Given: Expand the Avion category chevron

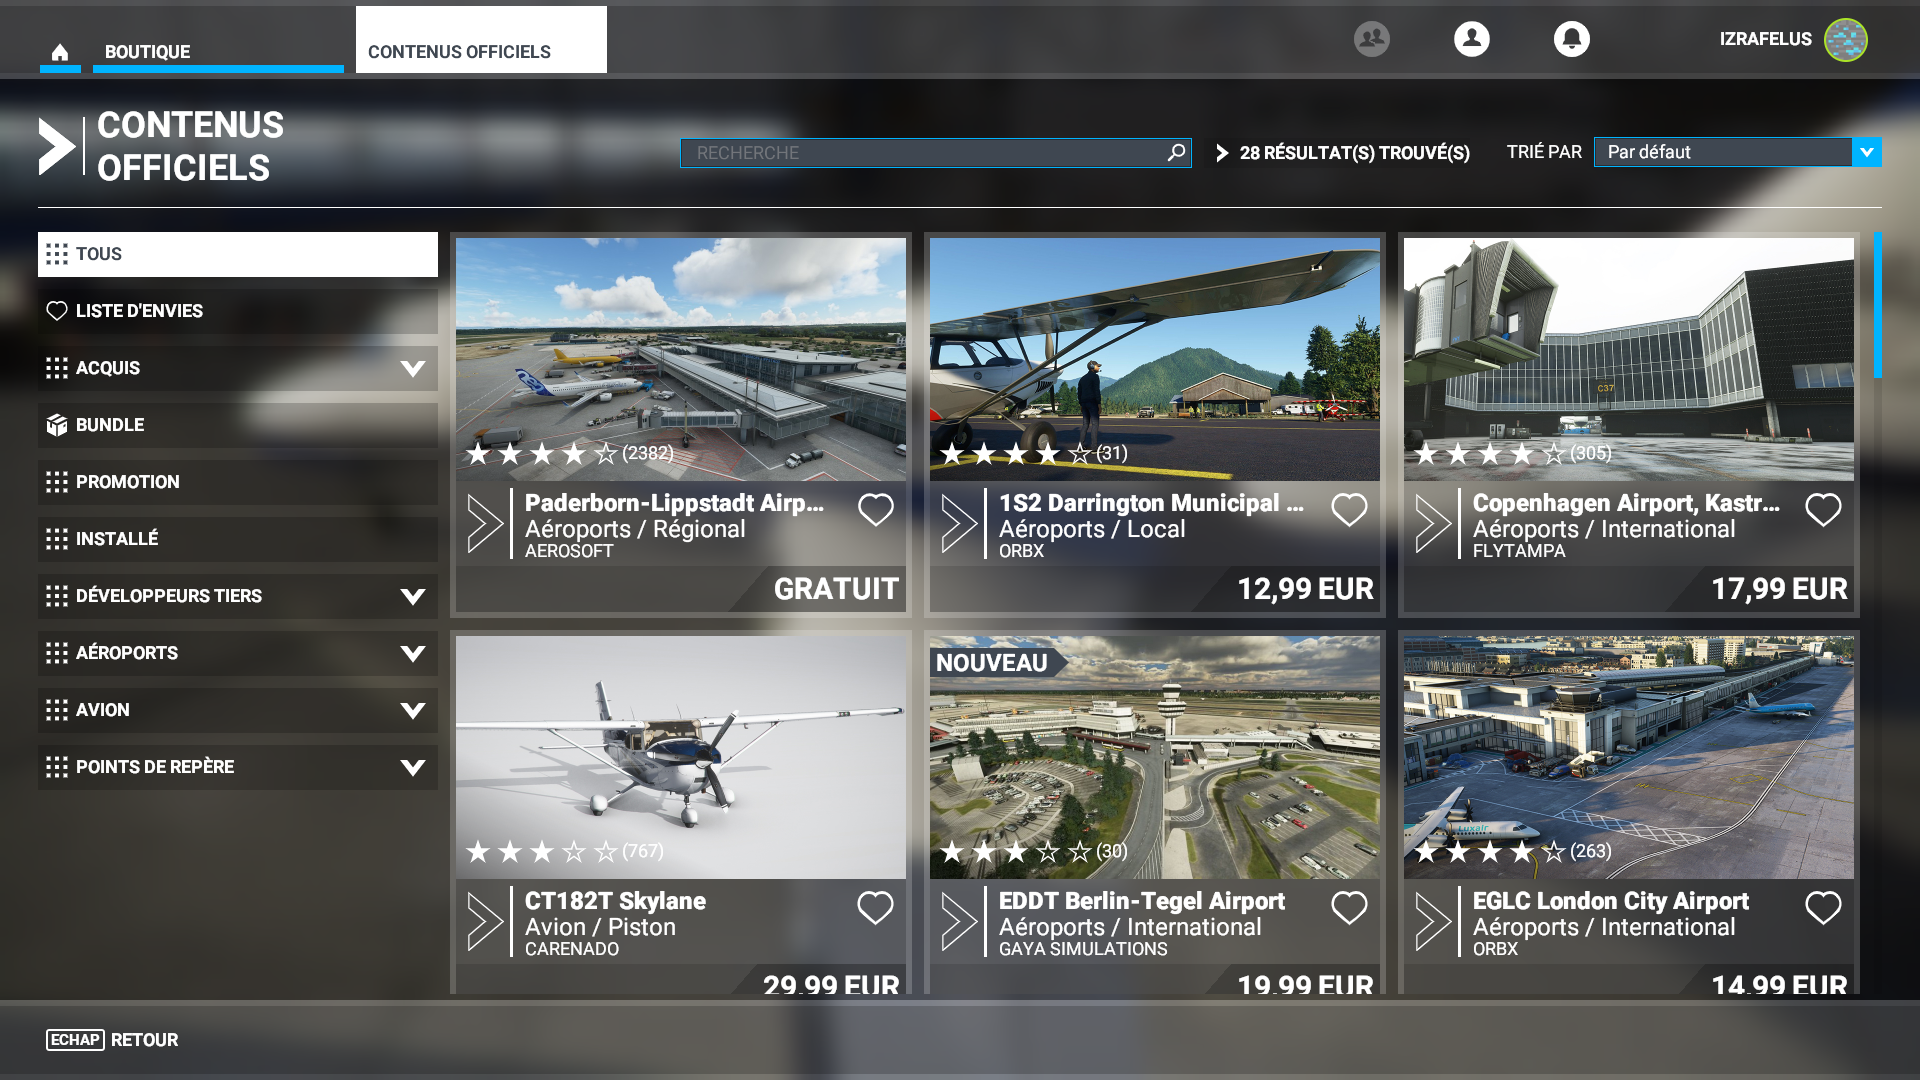Looking at the screenshot, I should [x=413, y=710].
